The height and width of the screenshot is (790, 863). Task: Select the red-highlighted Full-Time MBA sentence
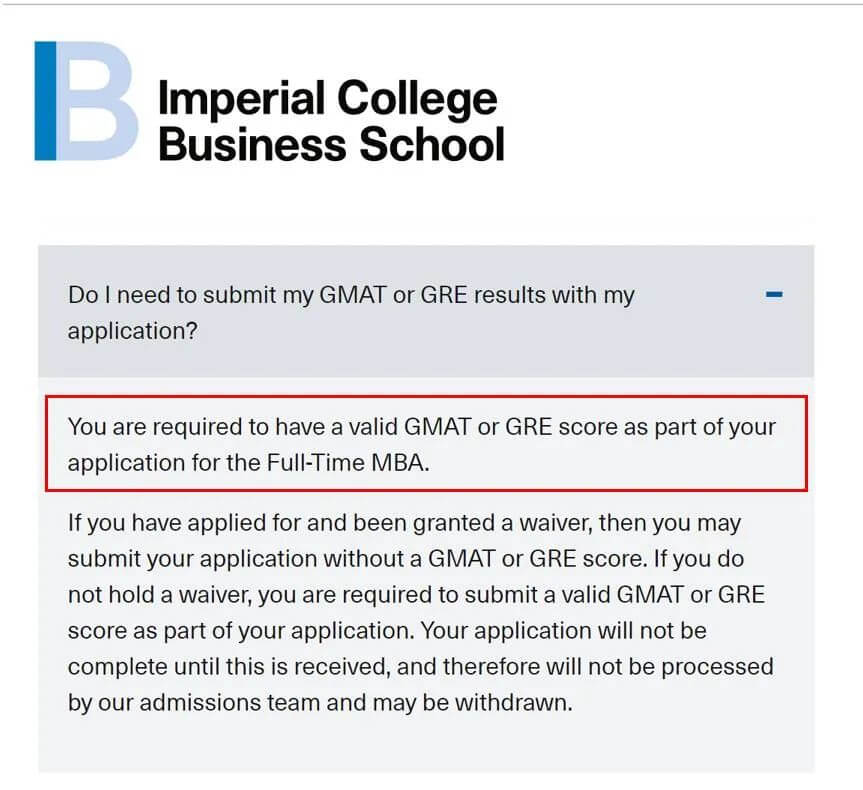point(427,443)
